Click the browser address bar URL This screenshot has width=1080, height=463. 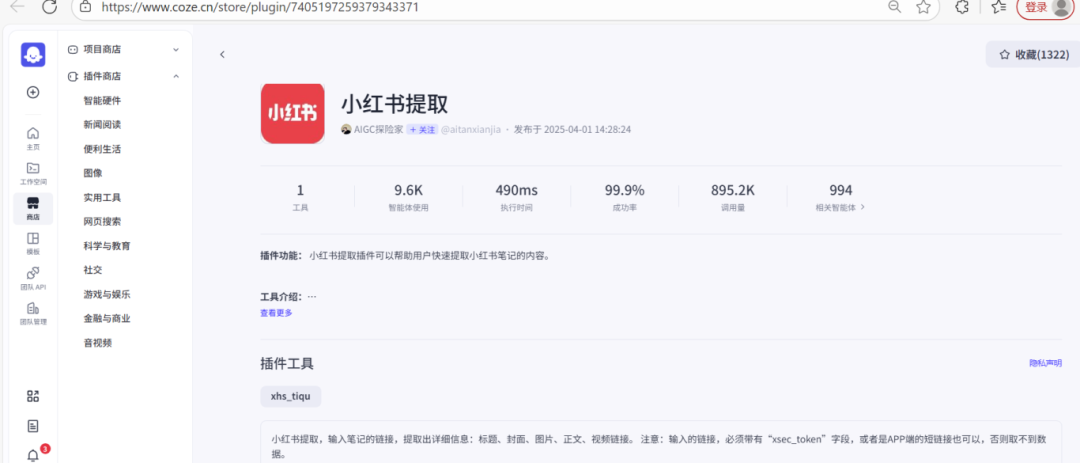[260, 8]
